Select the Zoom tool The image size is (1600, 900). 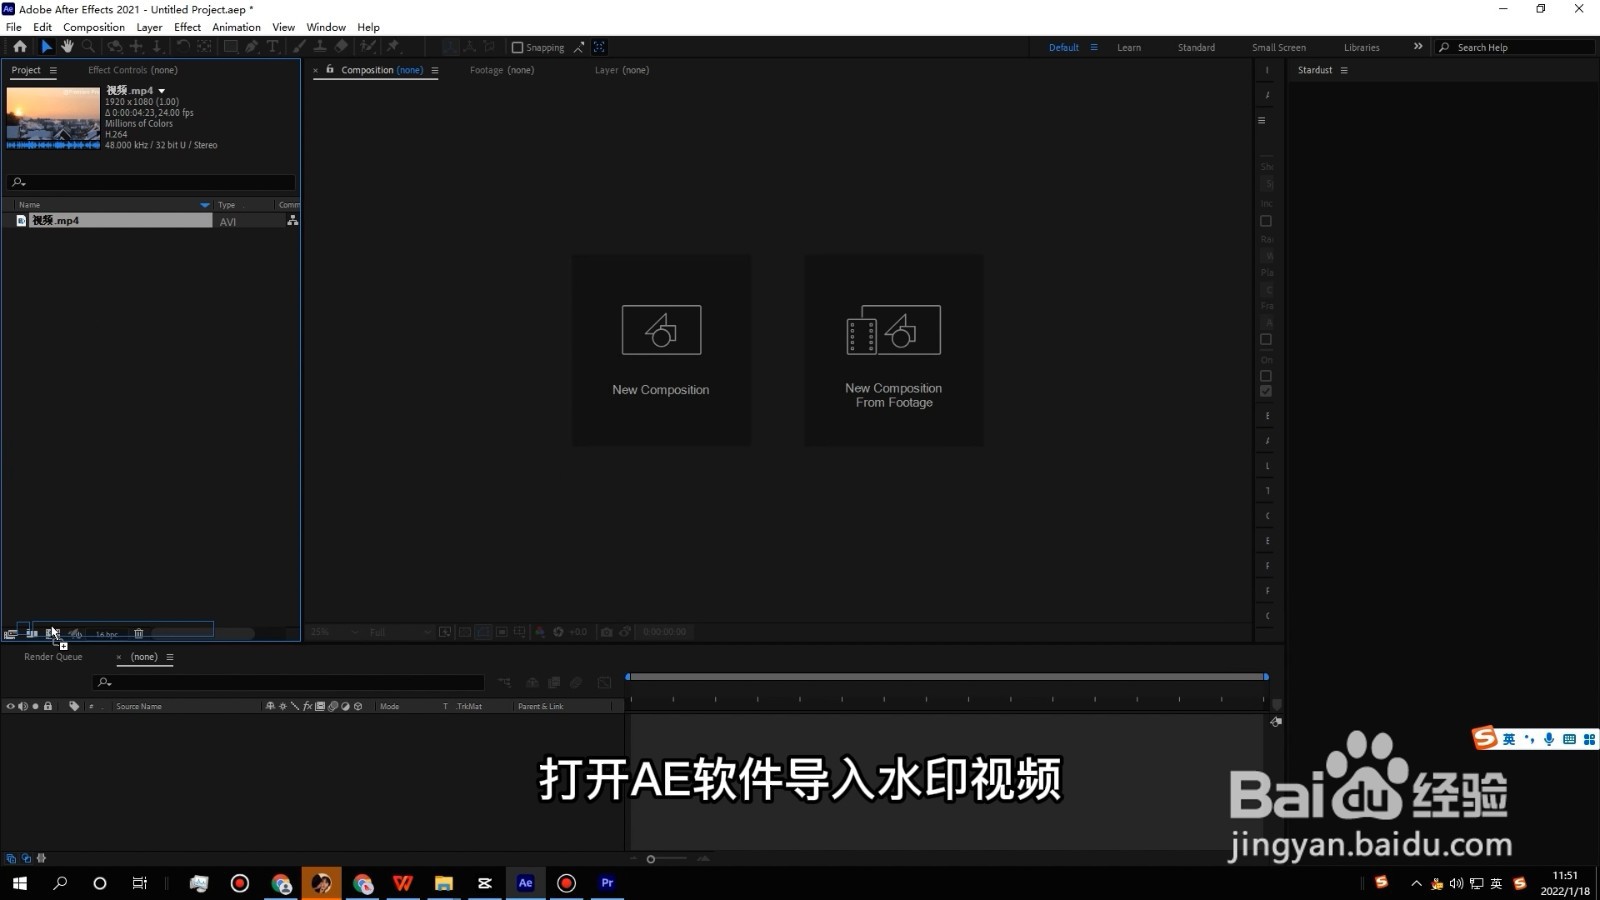point(88,47)
